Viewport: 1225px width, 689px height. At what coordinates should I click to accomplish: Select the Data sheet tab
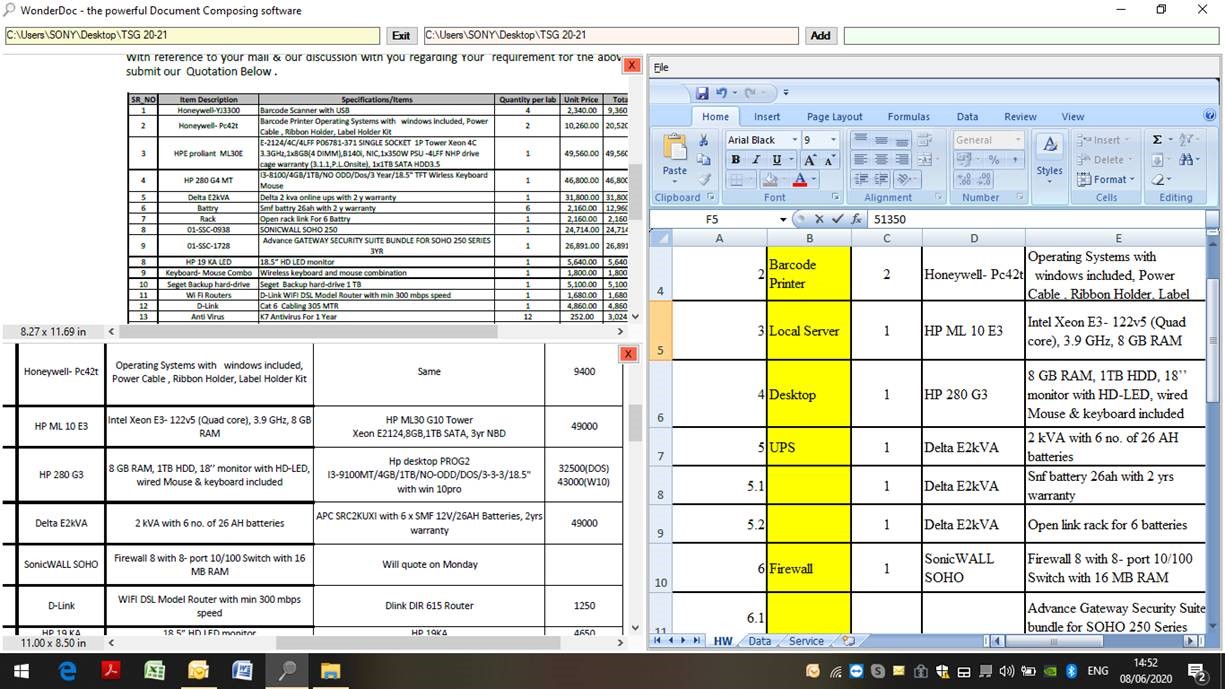[760, 641]
